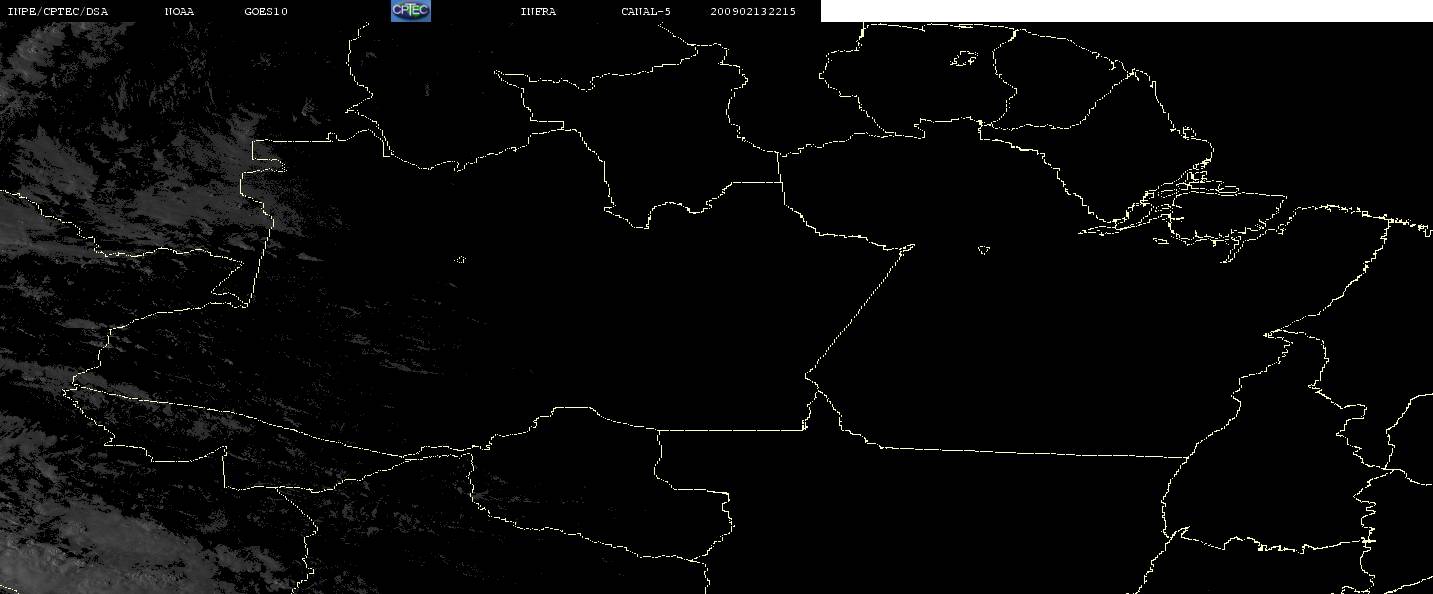Click the short vertical straight border in the north
The image size is (1433, 594).
(780, 168)
